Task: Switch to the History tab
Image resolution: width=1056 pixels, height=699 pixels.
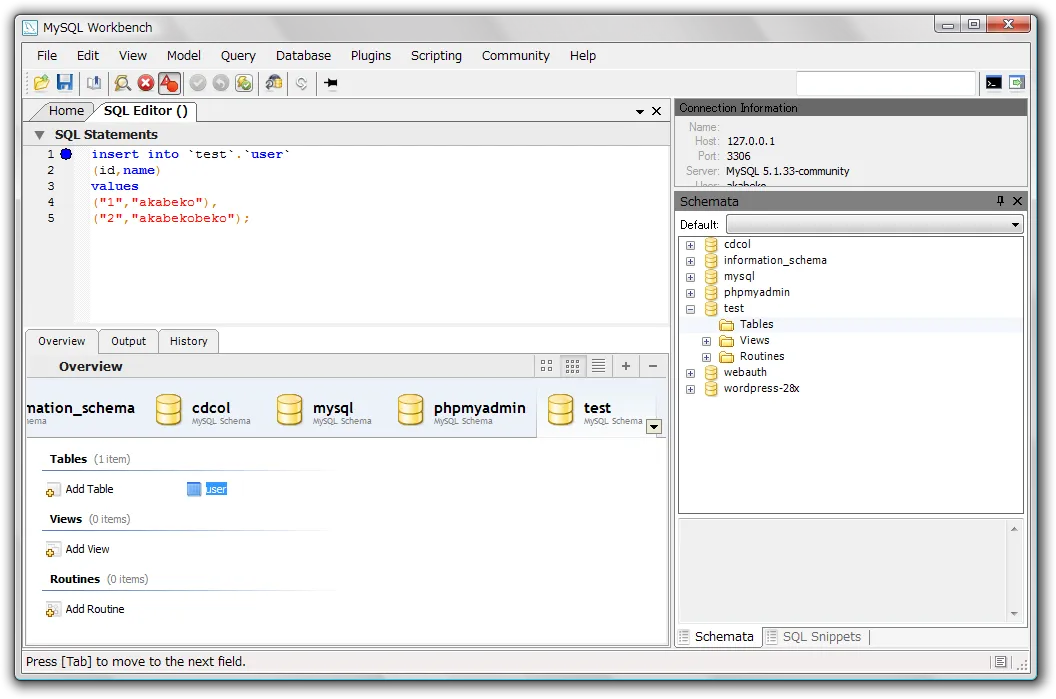Action: click(x=188, y=341)
